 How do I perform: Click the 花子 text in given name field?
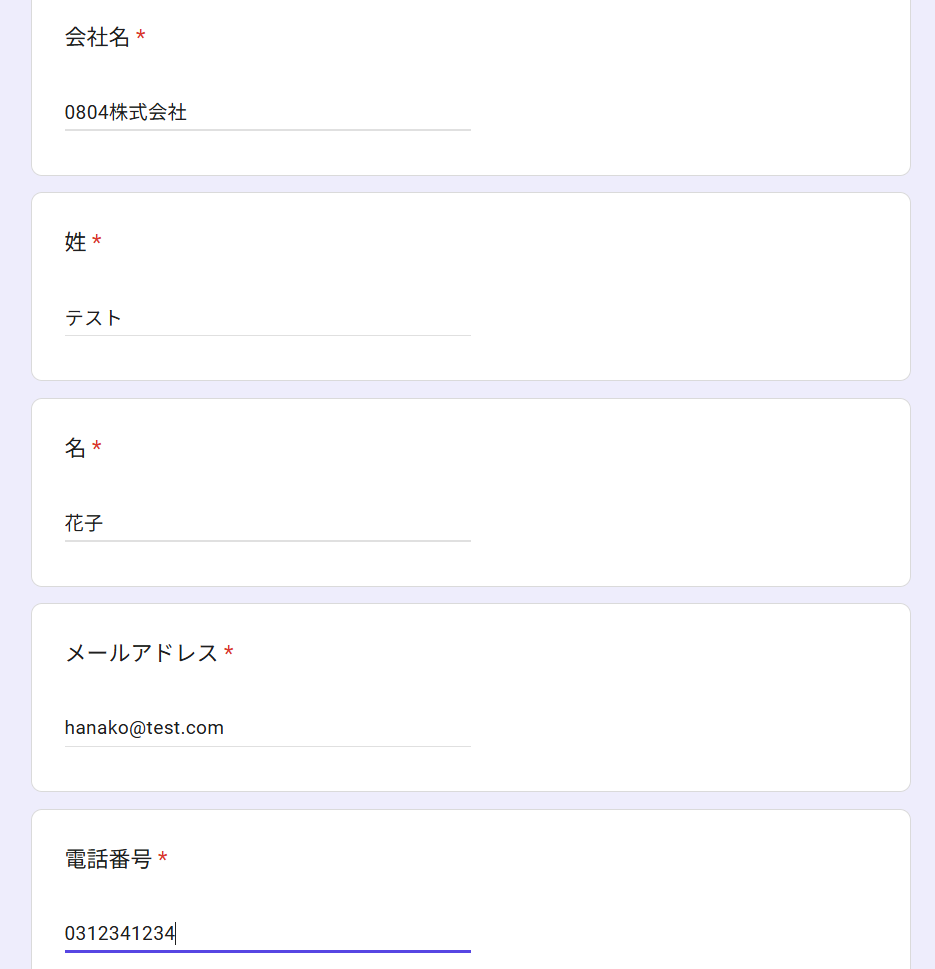coord(84,523)
